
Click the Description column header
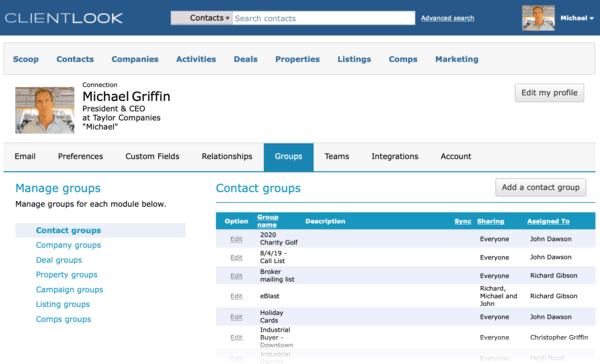click(325, 221)
